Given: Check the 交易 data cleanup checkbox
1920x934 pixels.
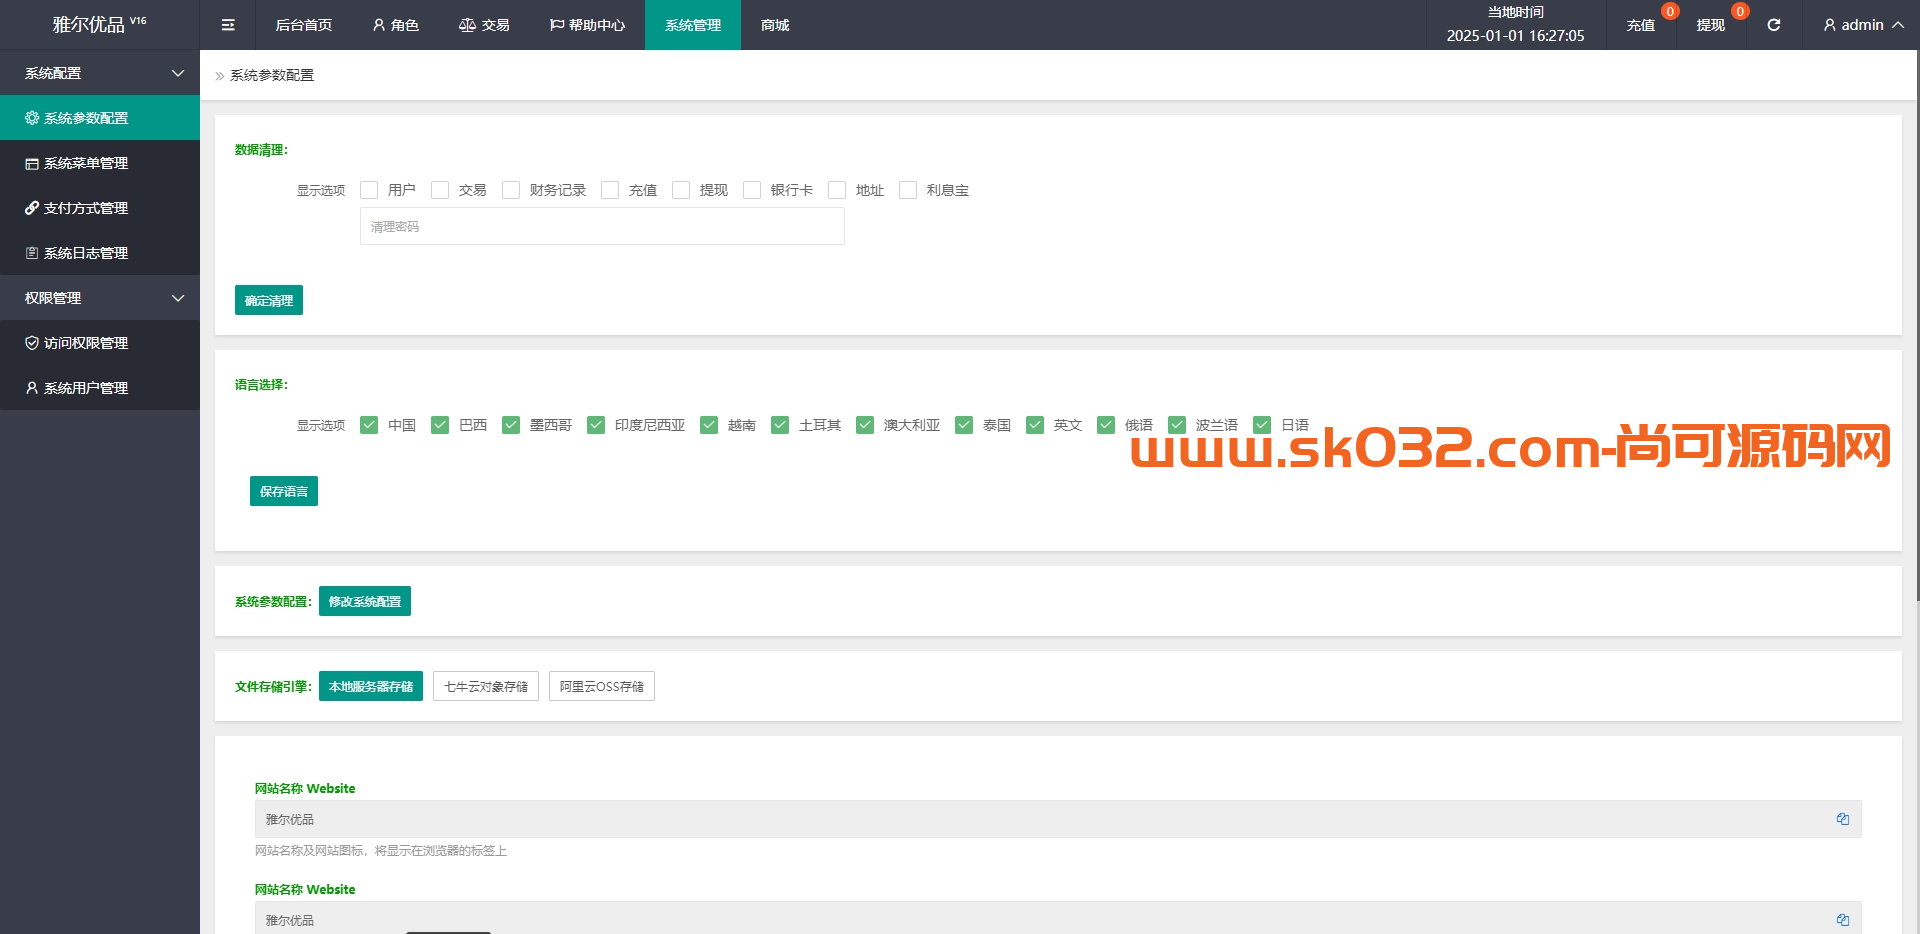Looking at the screenshot, I should 440,190.
